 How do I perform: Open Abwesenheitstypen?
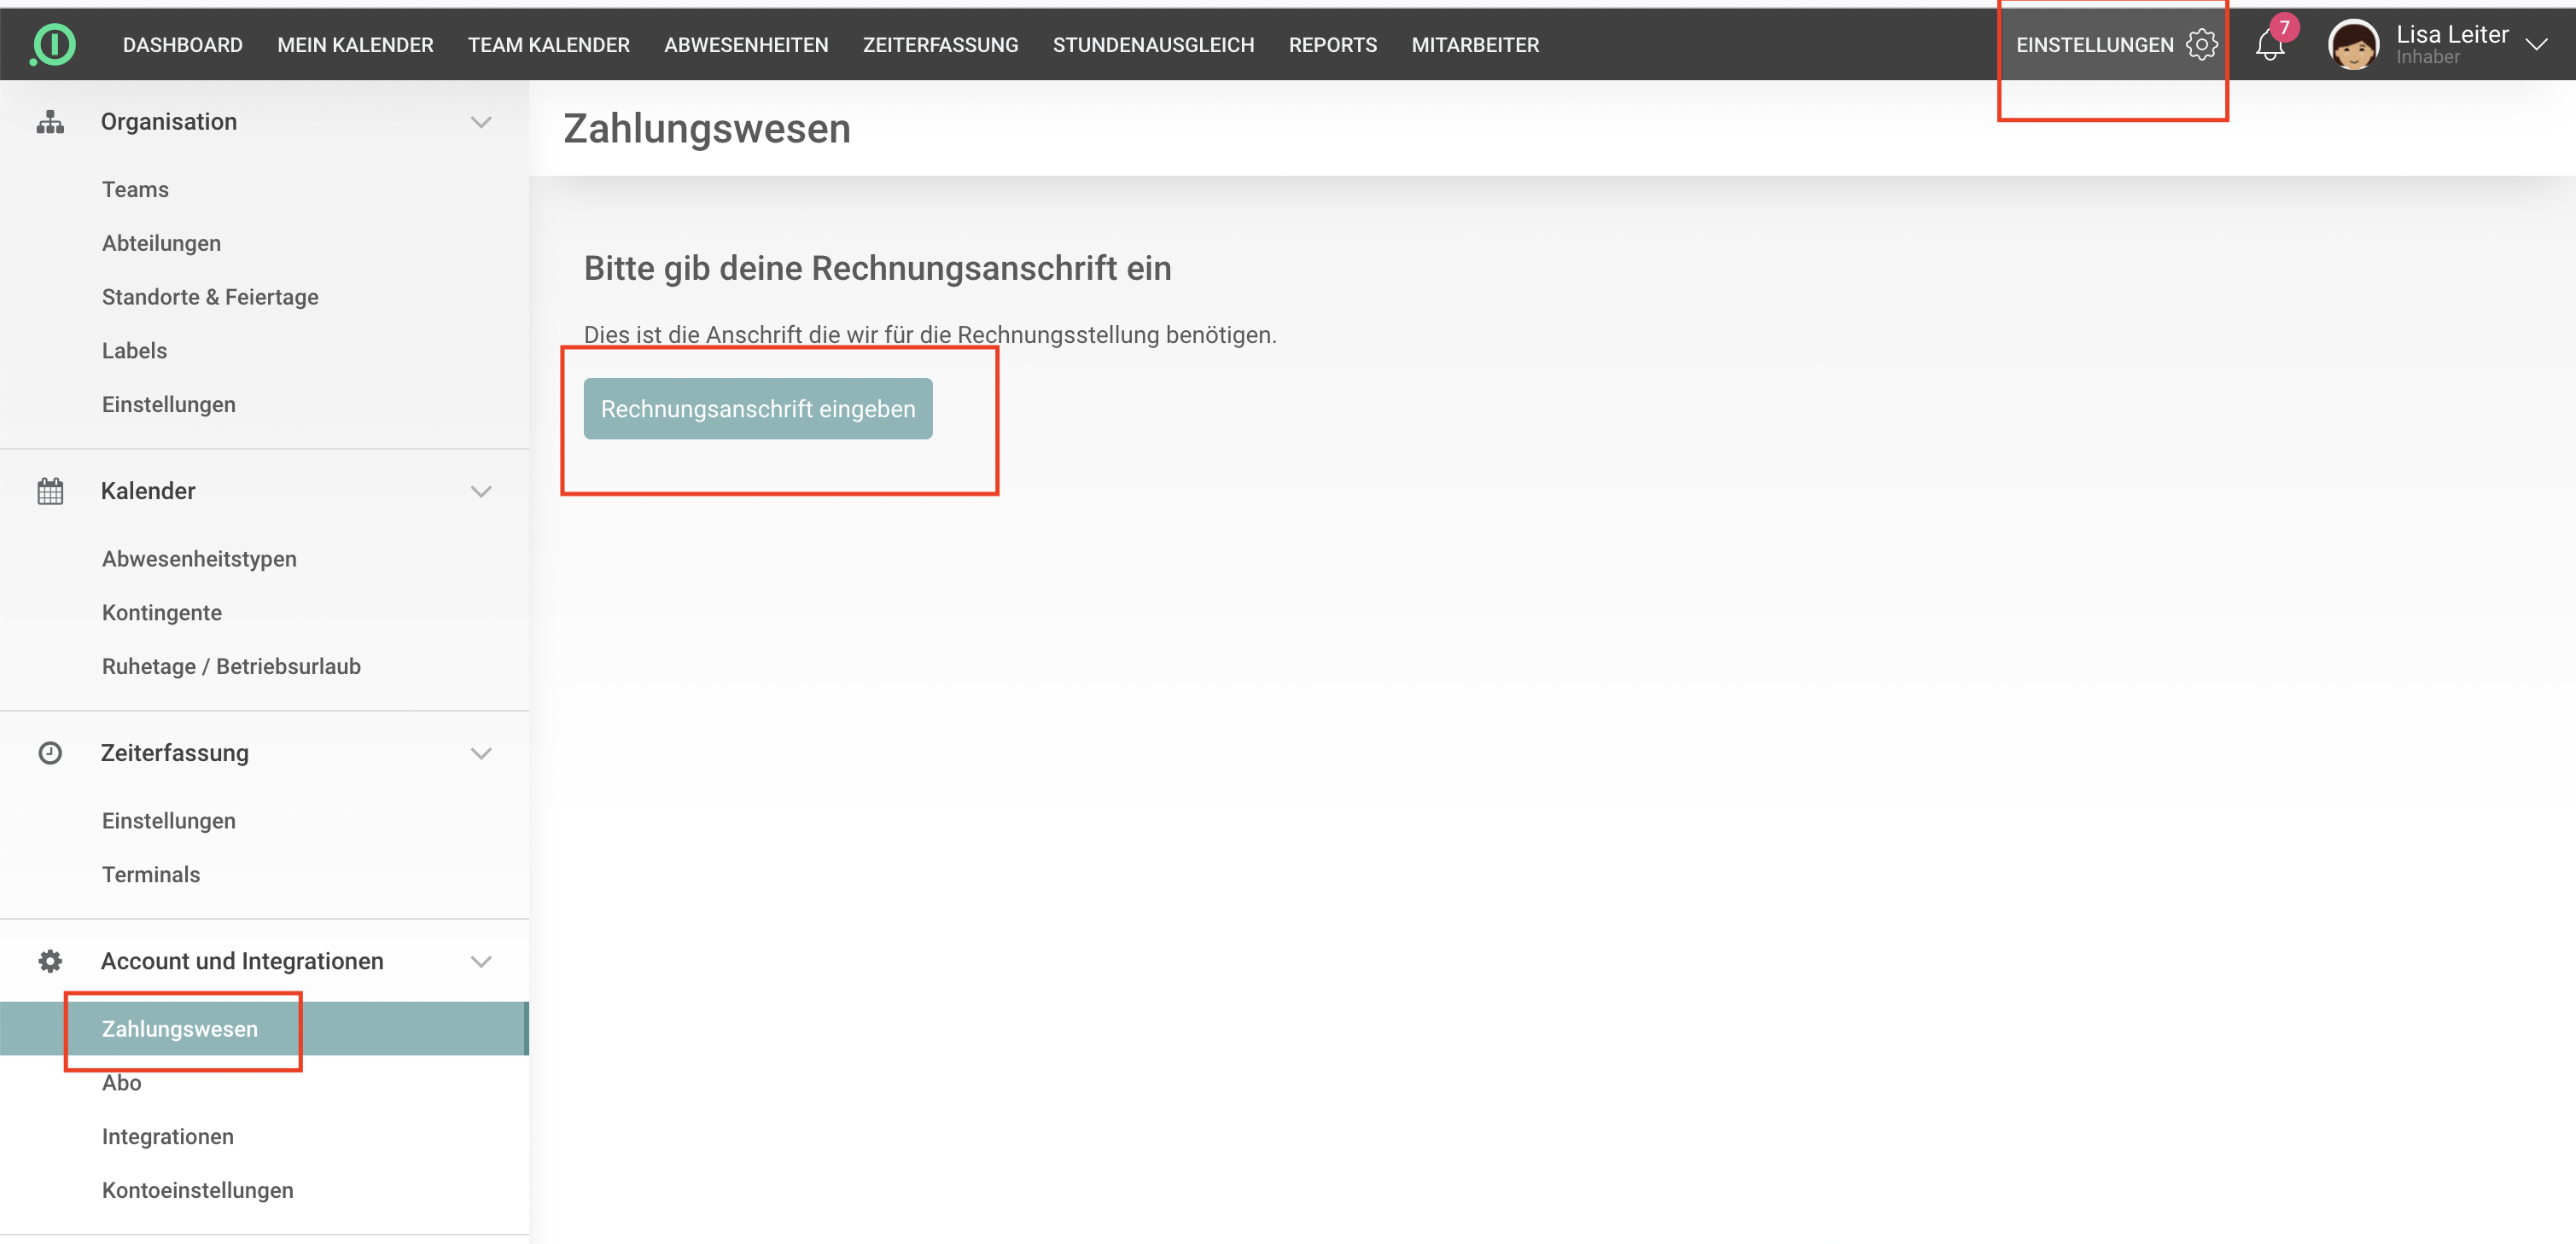click(x=199, y=559)
